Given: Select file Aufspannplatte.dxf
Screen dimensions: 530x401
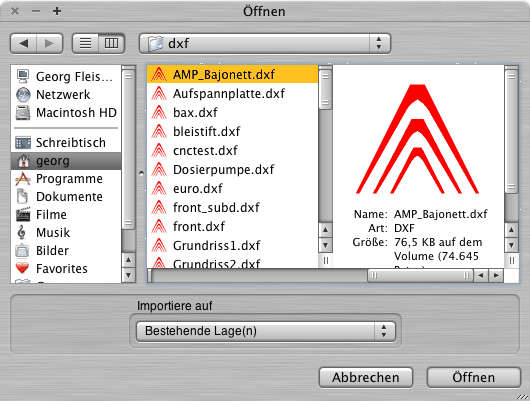Looking at the screenshot, I should pos(233,93).
